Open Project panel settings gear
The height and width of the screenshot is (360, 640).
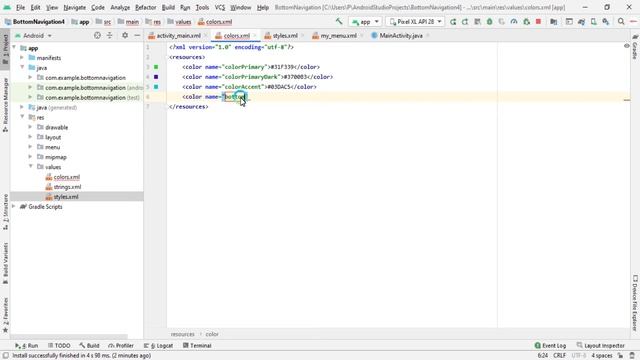coord(125,36)
